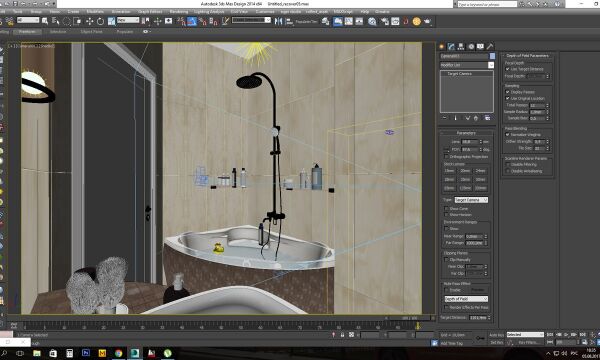This screenshot has width=600, height=360.
Task: Collapse Depth of Field Parameters rollout
Action: point(527,56)
